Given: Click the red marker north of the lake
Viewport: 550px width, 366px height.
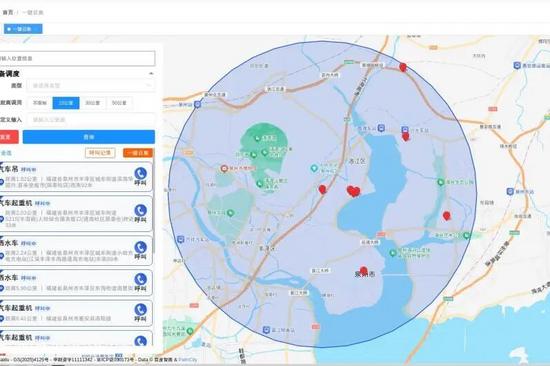Looking at the screenshot, I should [405, 137].
